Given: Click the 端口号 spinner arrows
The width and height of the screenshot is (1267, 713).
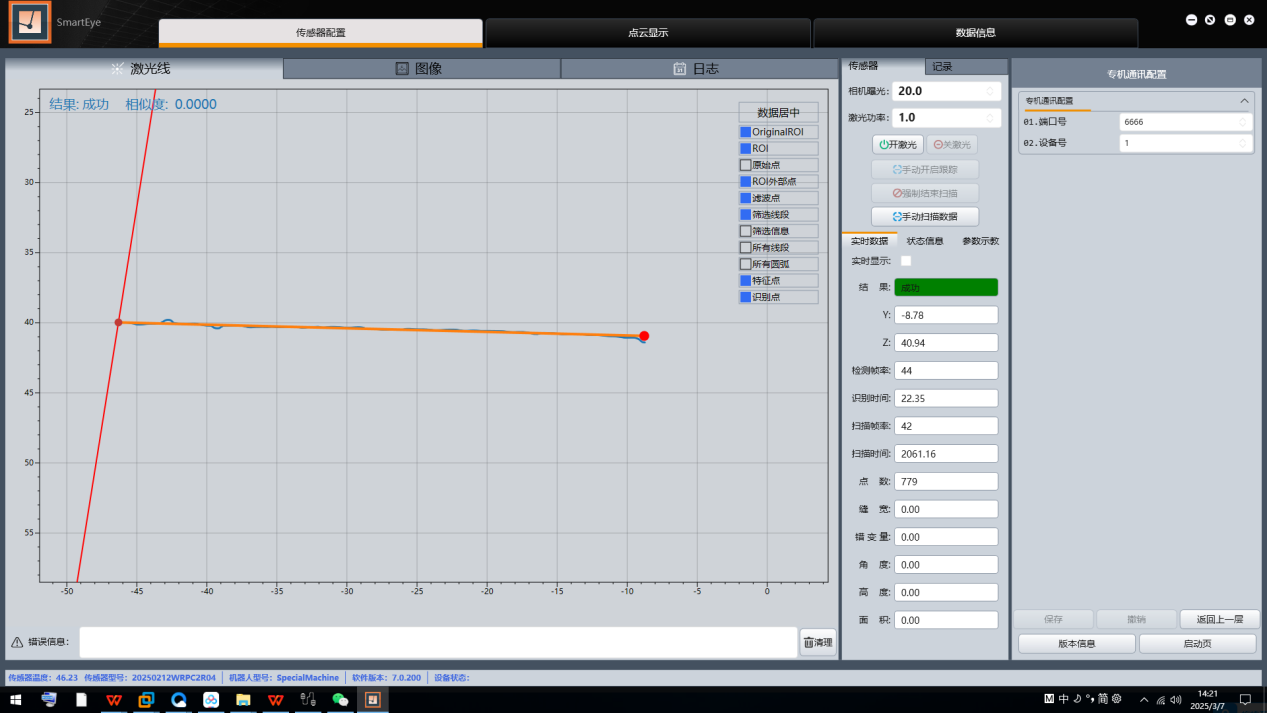Looking at the screenshot, I should (1243, 122).
